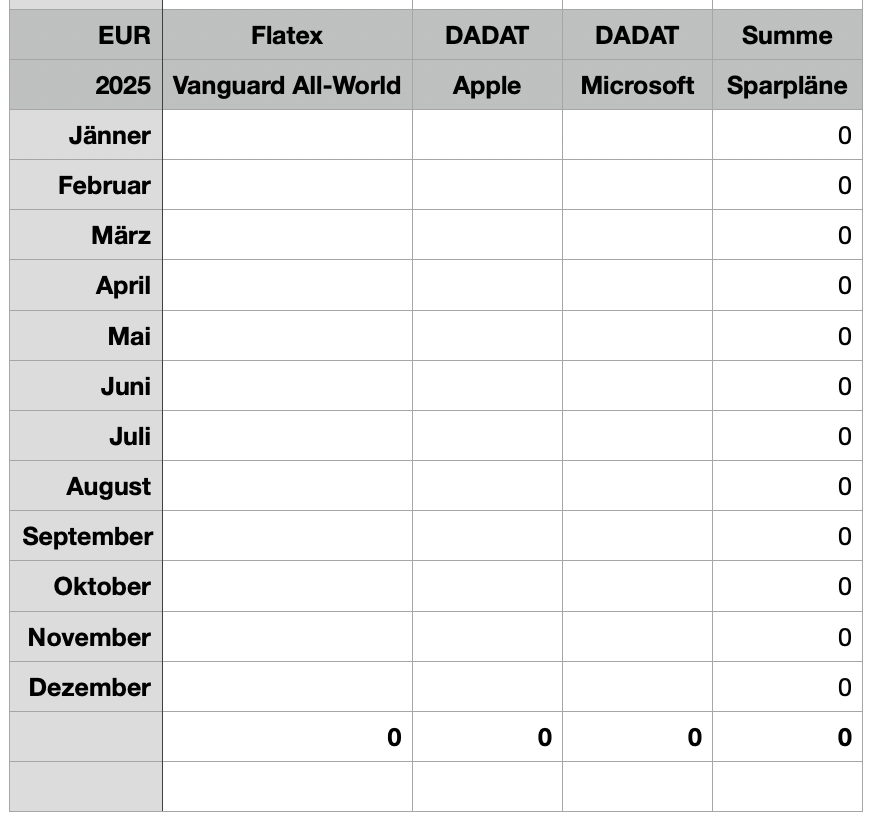Screen dimensions: 876x828
Task: Click the Microsoft cell for April
Action: click(x=637, y=285)
